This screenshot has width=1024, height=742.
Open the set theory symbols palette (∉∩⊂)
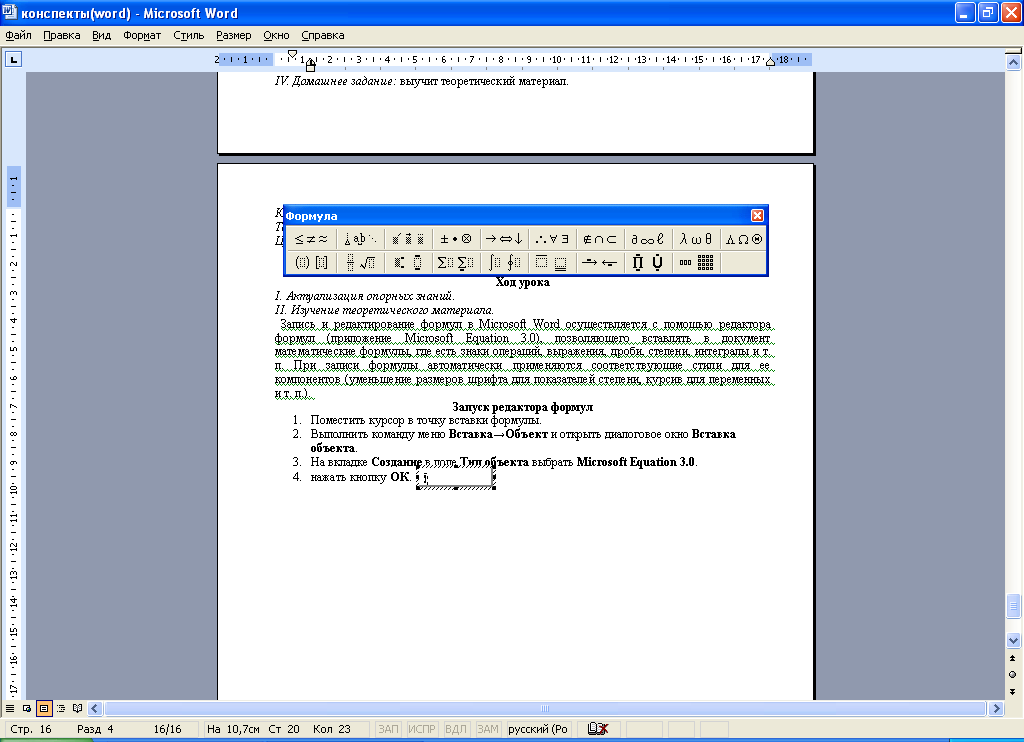(x=601, y=239)
